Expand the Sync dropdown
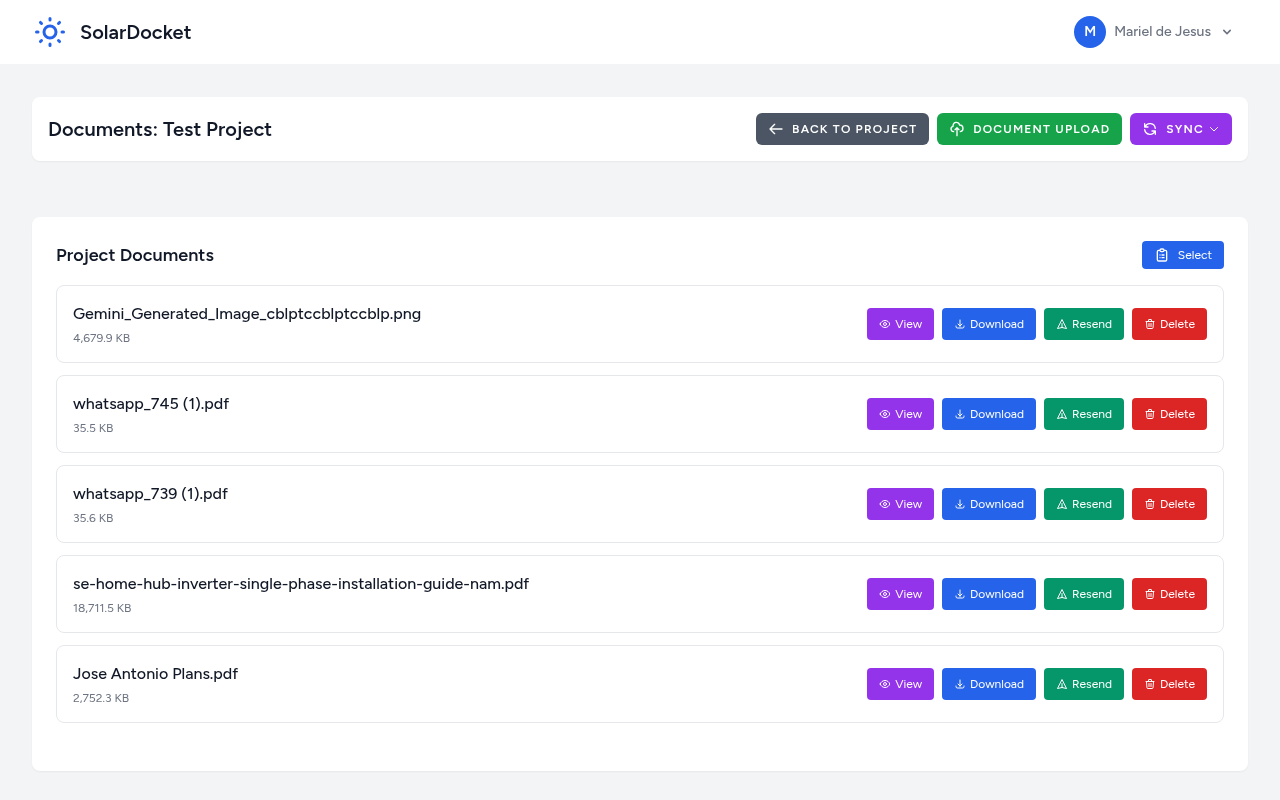Image resolution: width=1280 pixels, height=800 pixels. pos(1180,129)
